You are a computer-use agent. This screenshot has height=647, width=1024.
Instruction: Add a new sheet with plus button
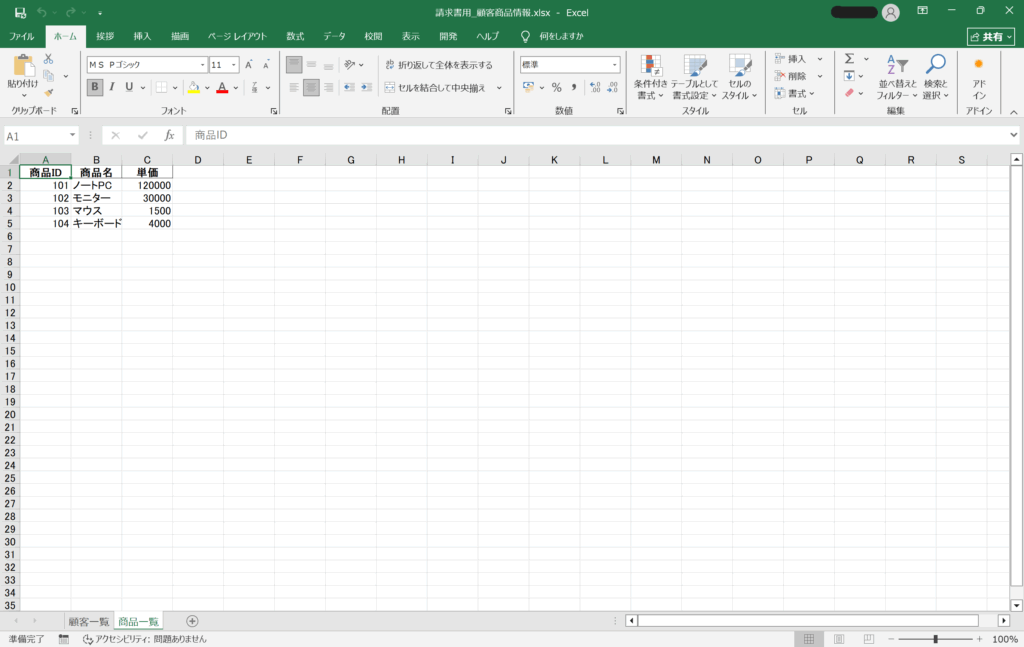coord(192,621)
